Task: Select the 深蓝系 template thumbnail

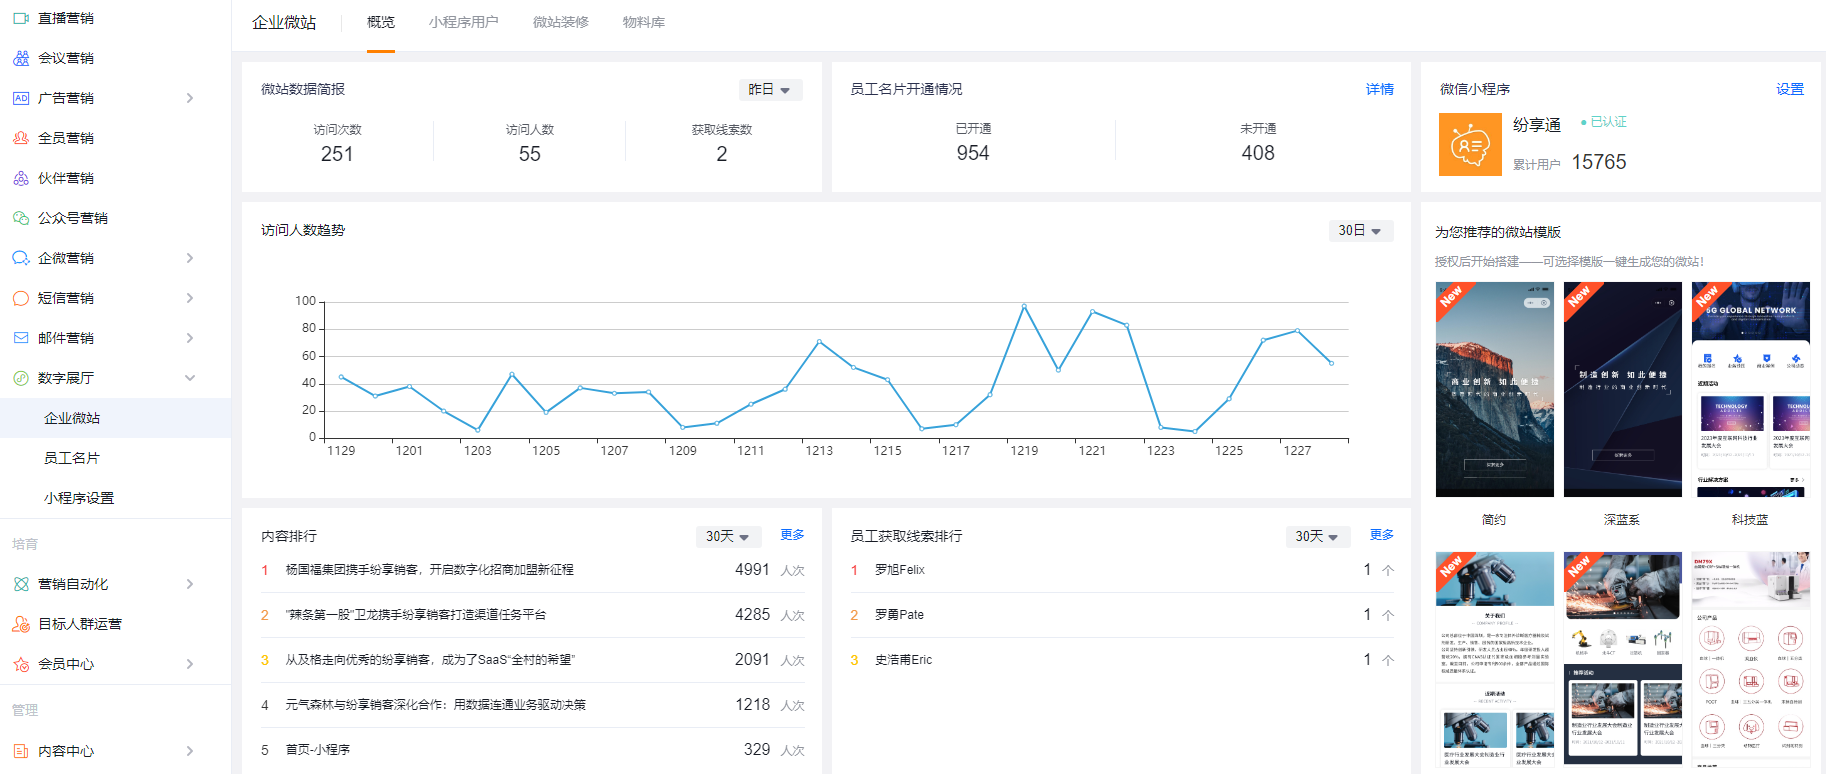Action: pos(1623,389)
